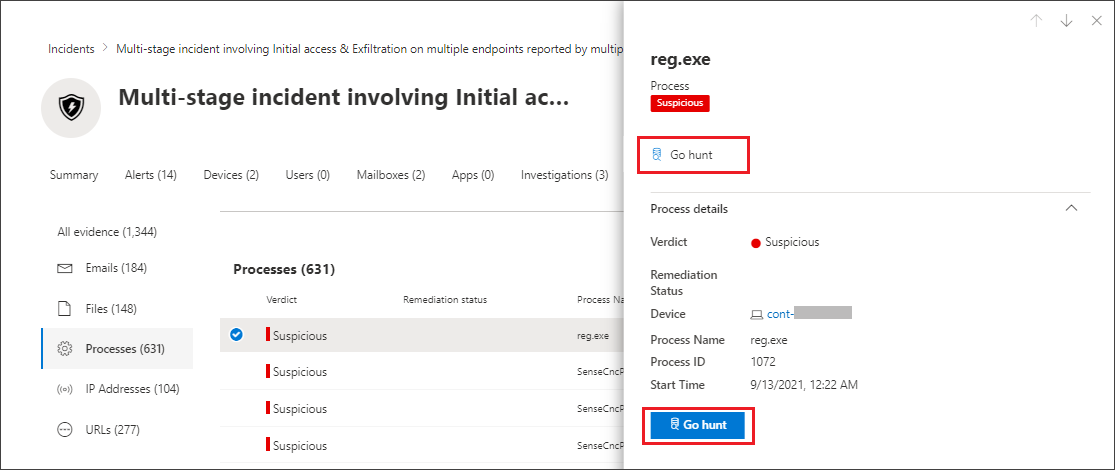The width and height of the screenshot is (1115, 470).
Task: Go to next item with down arrow
Action: [x=1066, y=21]
